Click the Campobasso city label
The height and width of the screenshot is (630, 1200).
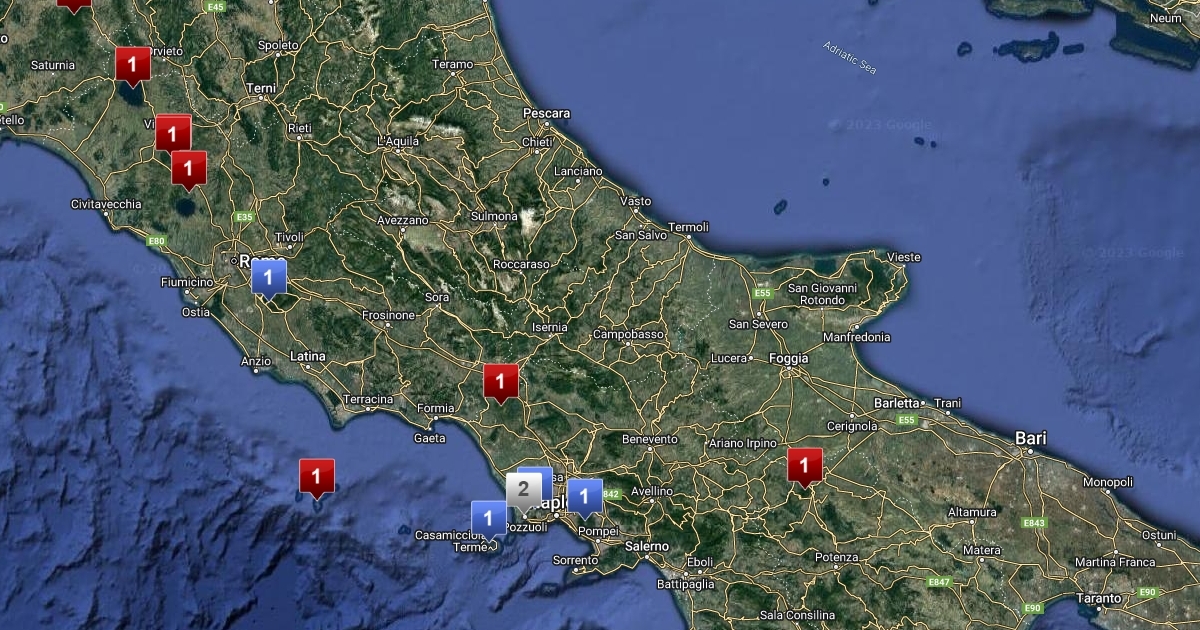pos(629,334)
